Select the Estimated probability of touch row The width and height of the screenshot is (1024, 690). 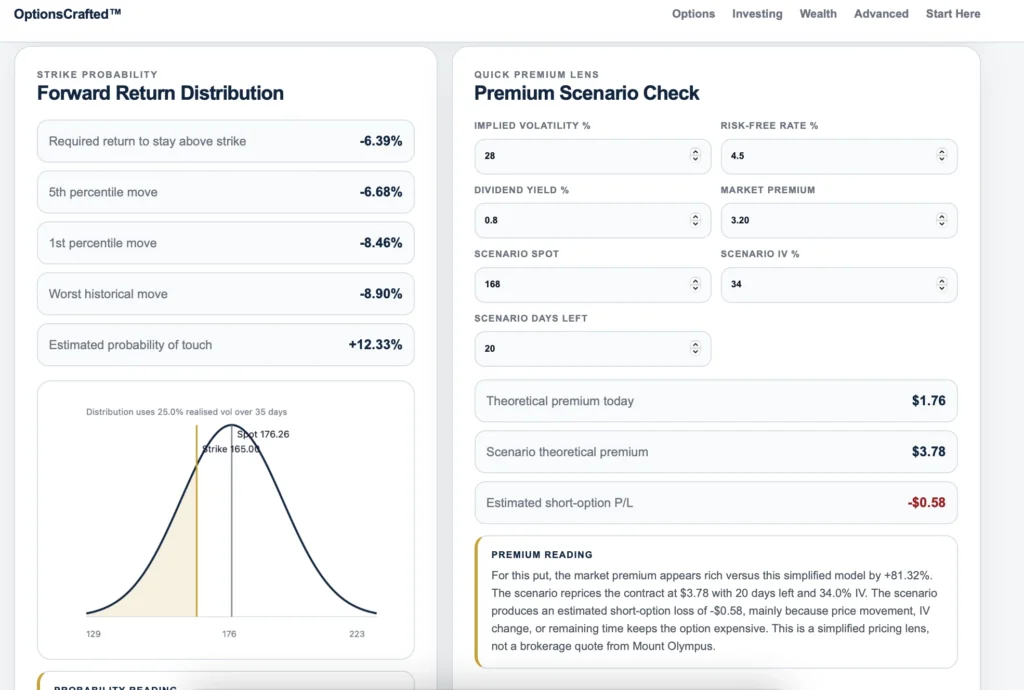225,345
